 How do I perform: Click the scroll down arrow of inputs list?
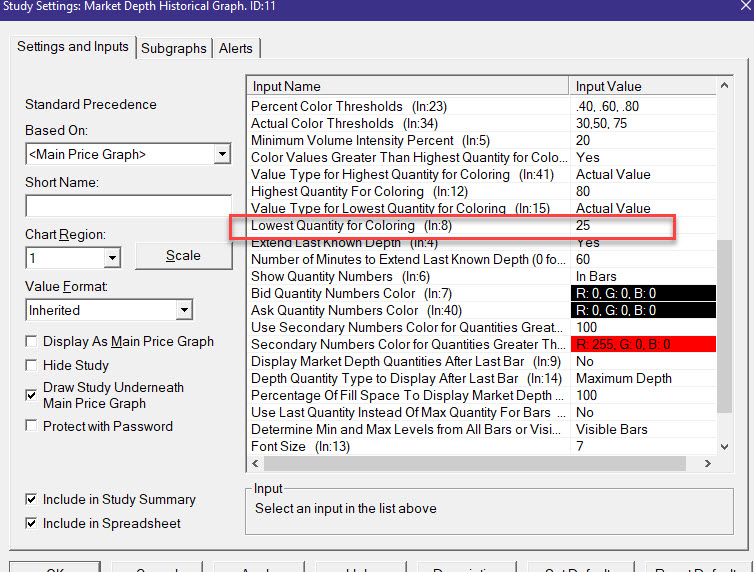(724, 447)
